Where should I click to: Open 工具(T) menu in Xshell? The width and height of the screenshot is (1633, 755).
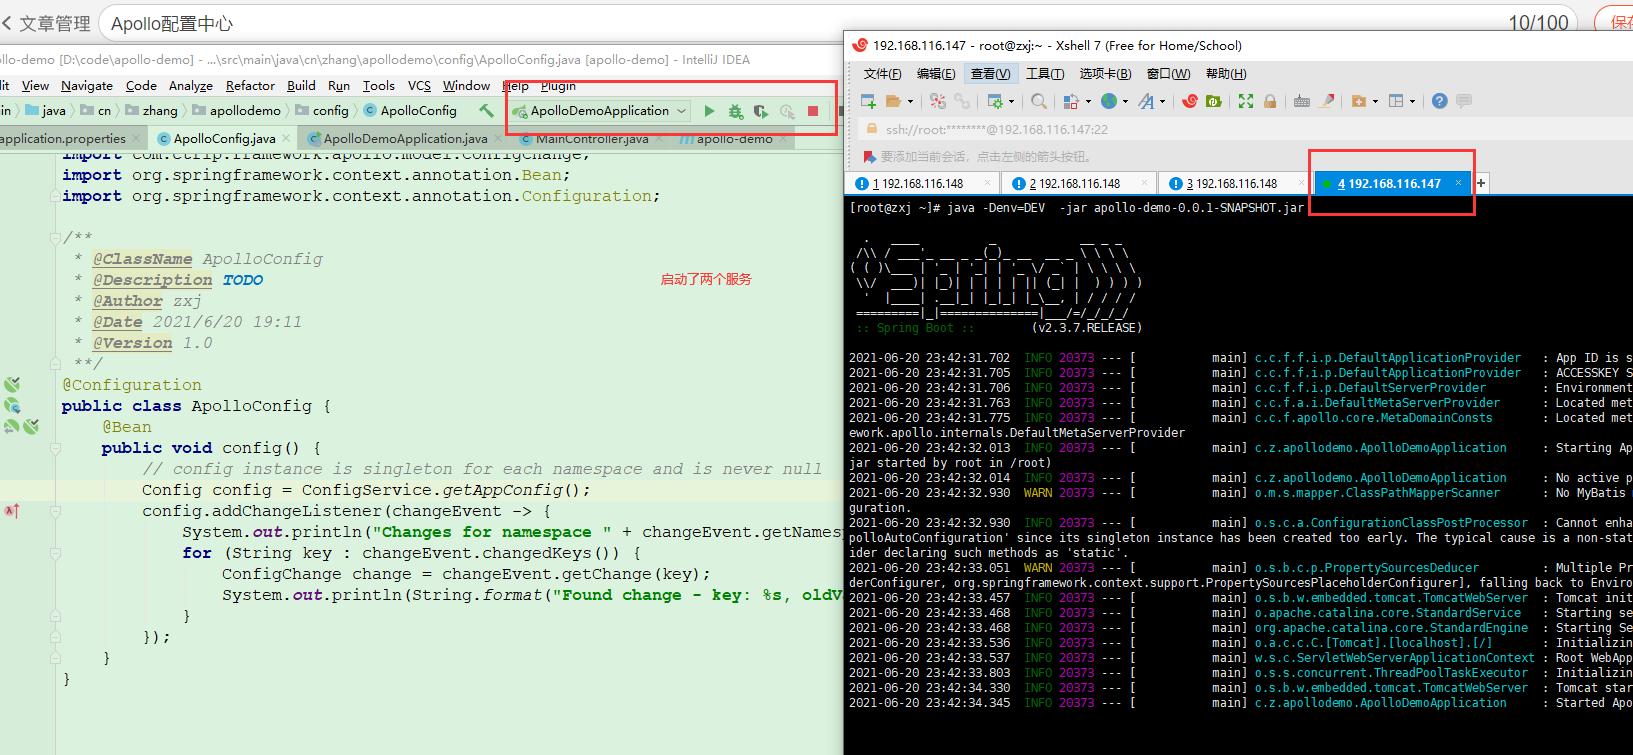tap(1045, 74)
